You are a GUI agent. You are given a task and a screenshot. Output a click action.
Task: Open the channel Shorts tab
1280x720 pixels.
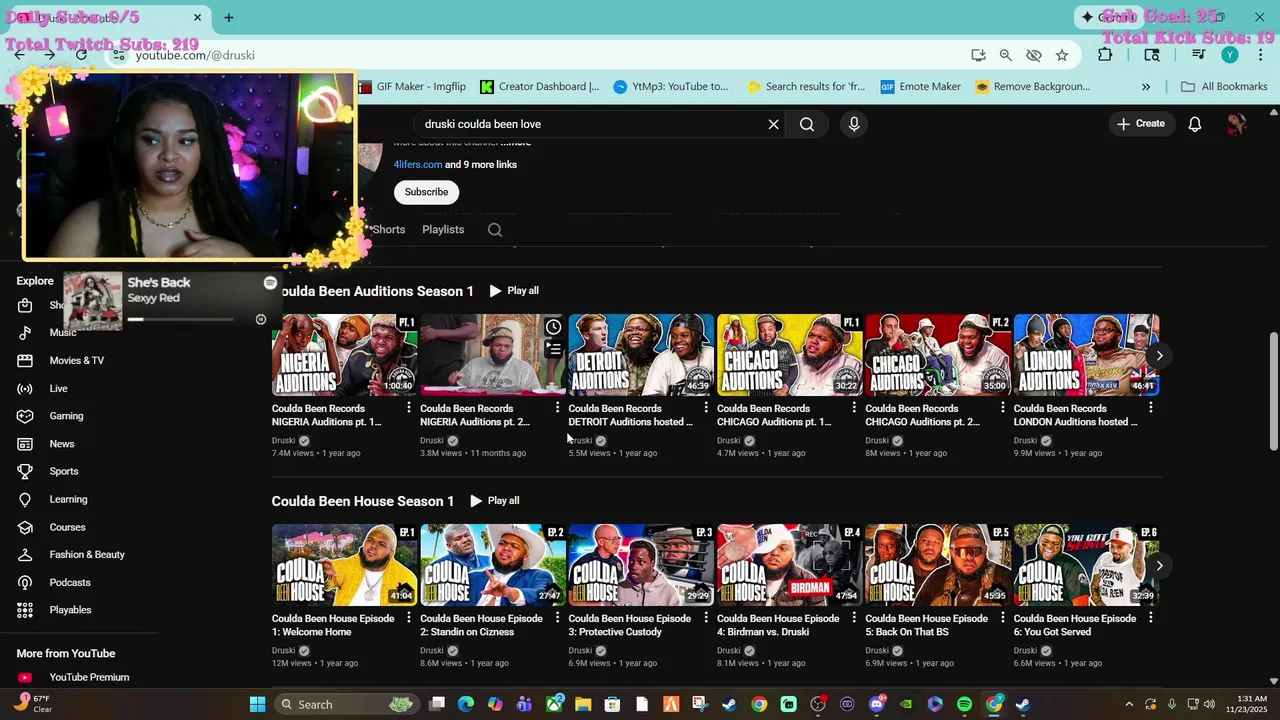click(388, 230)
